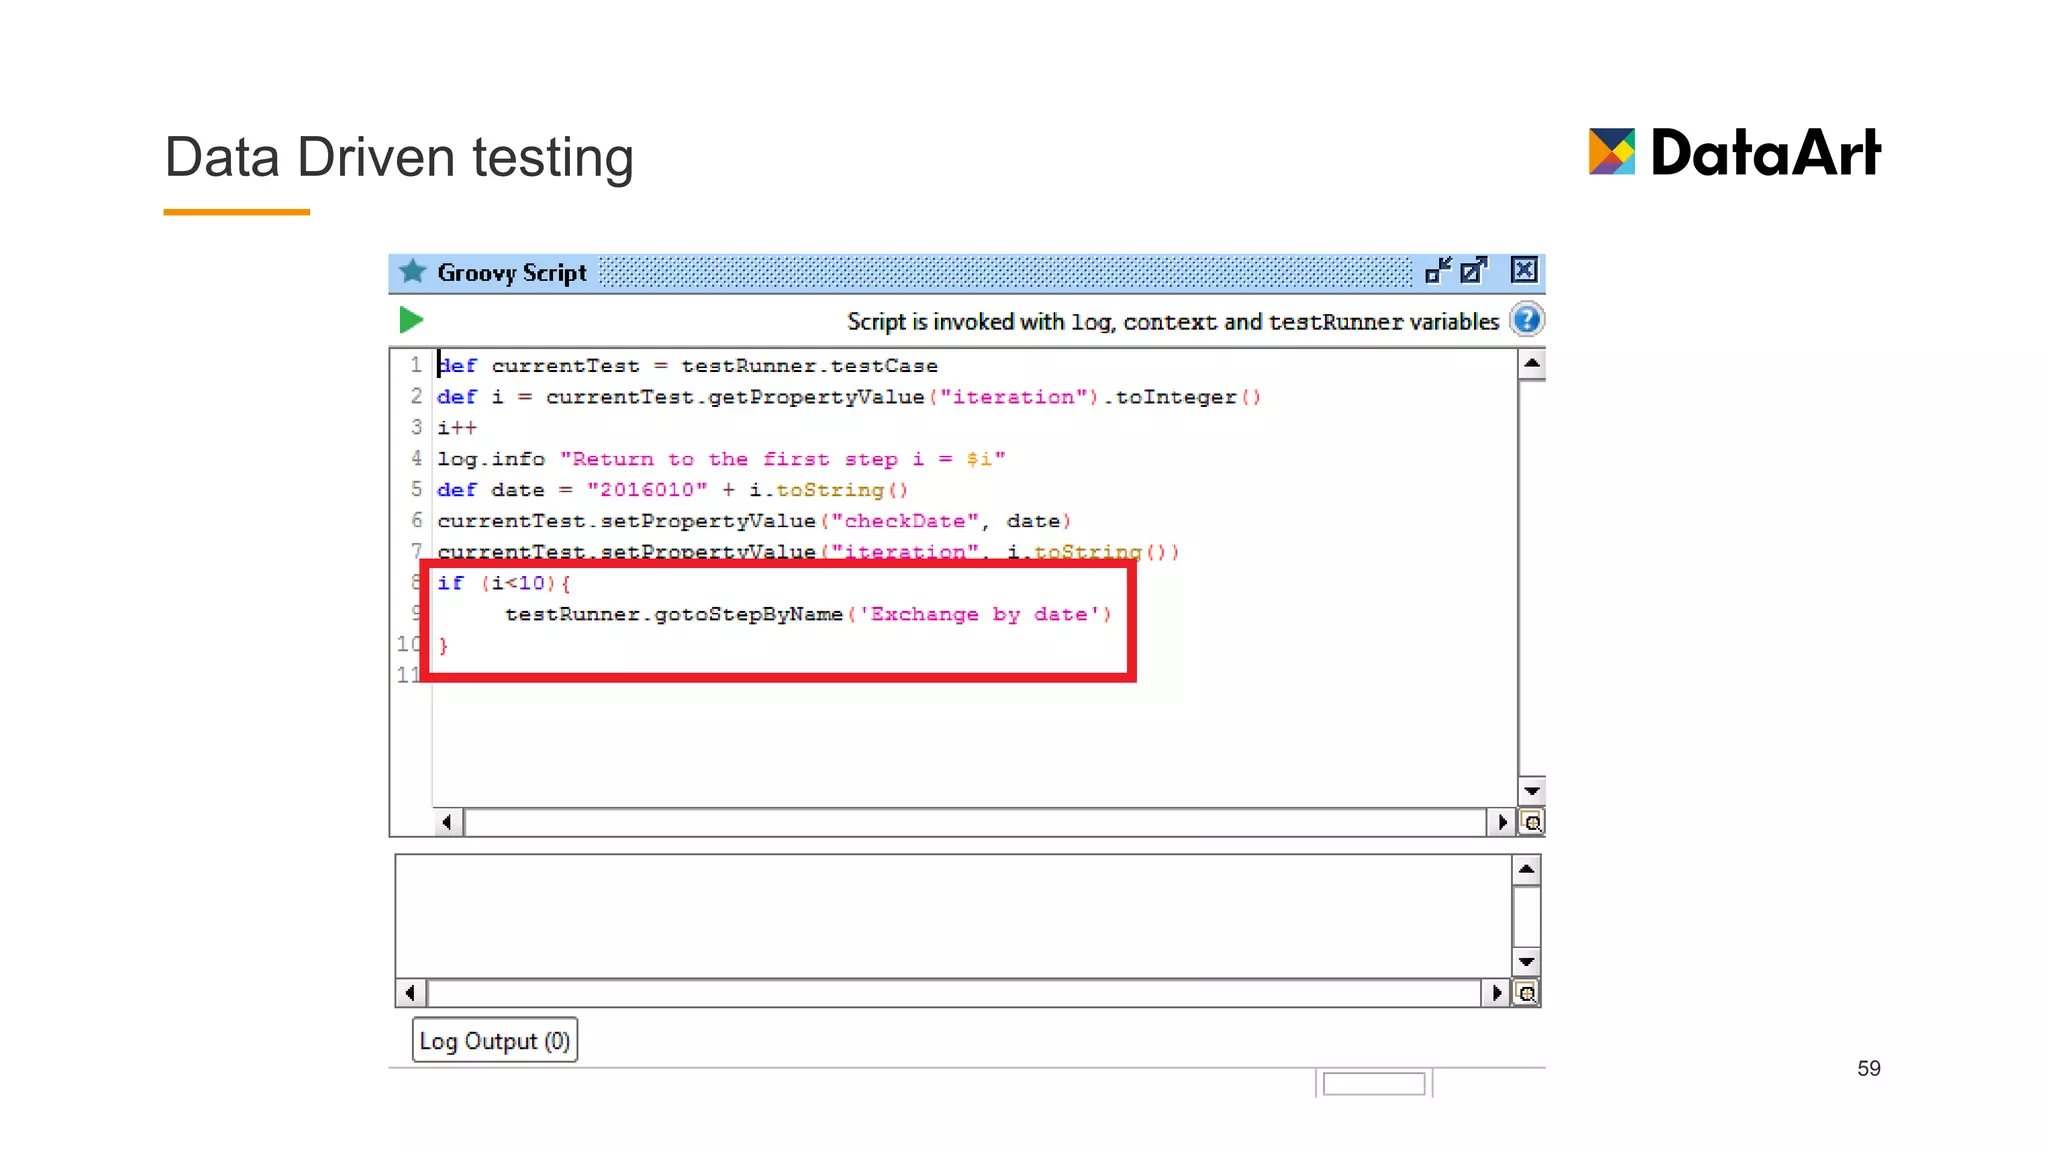Click the closing brace on line 10
The height and width of the screenshot is (1152, 2048).
pyautogui.click(x=444, y=646)
